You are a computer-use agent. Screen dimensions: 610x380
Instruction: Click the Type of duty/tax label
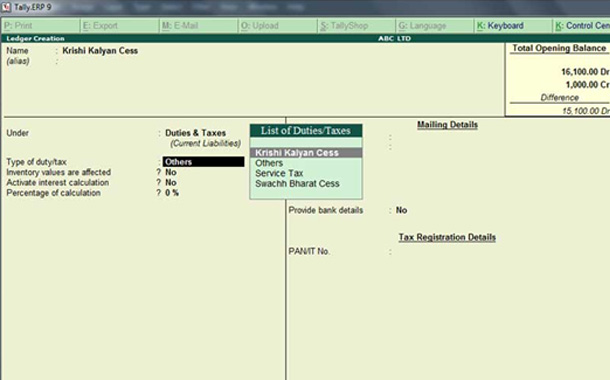[36, 162]
